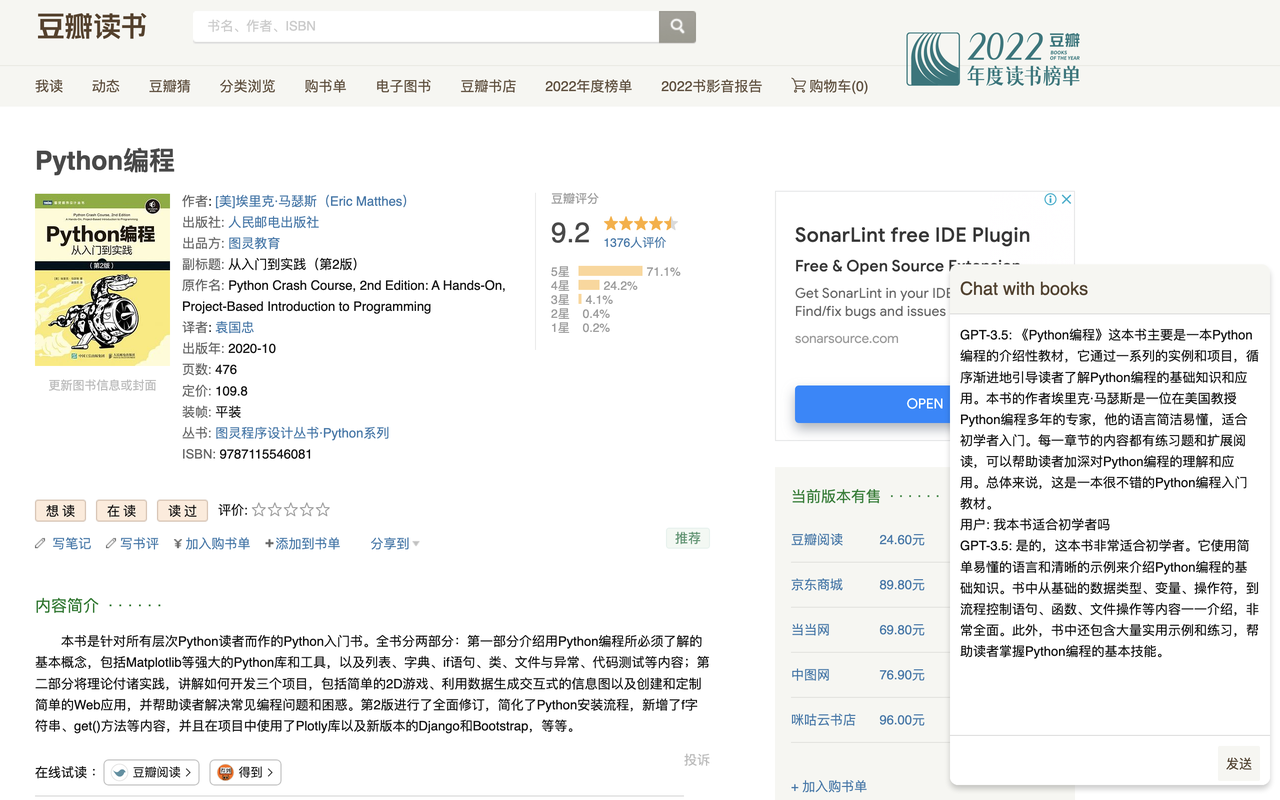Open 2022书影音报告 nav item
This screenshot has height=800, width=1280.
[711, 86]
